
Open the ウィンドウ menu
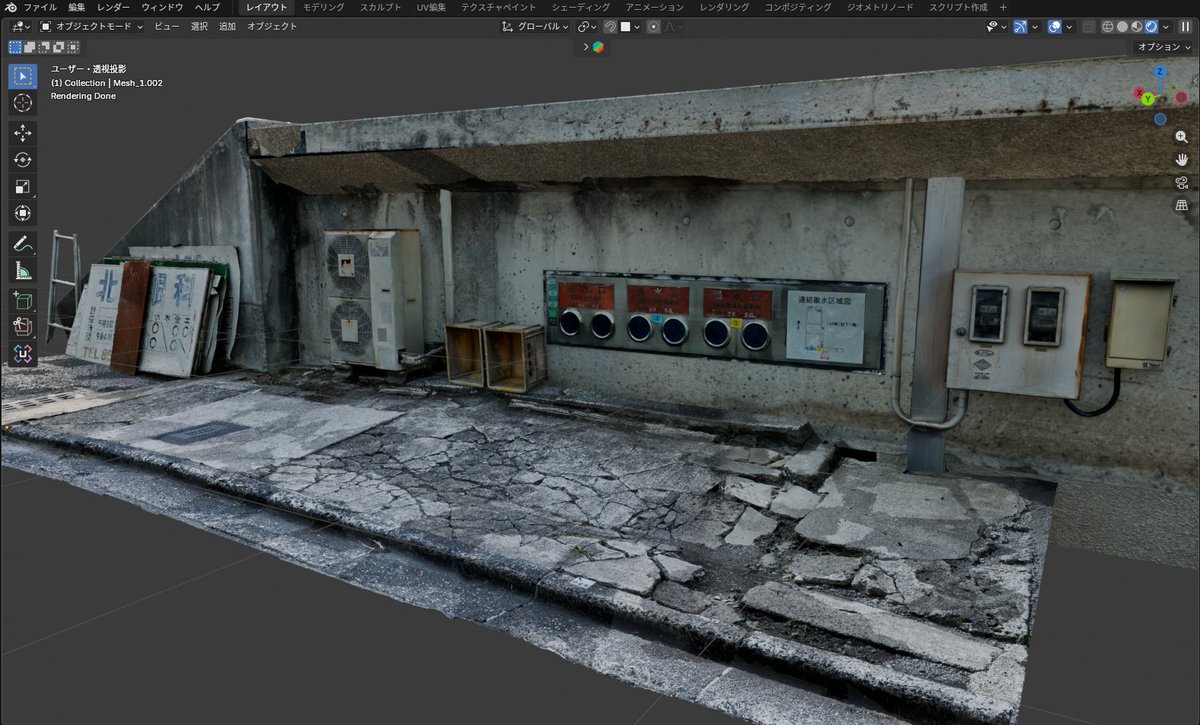coord(162,7)
